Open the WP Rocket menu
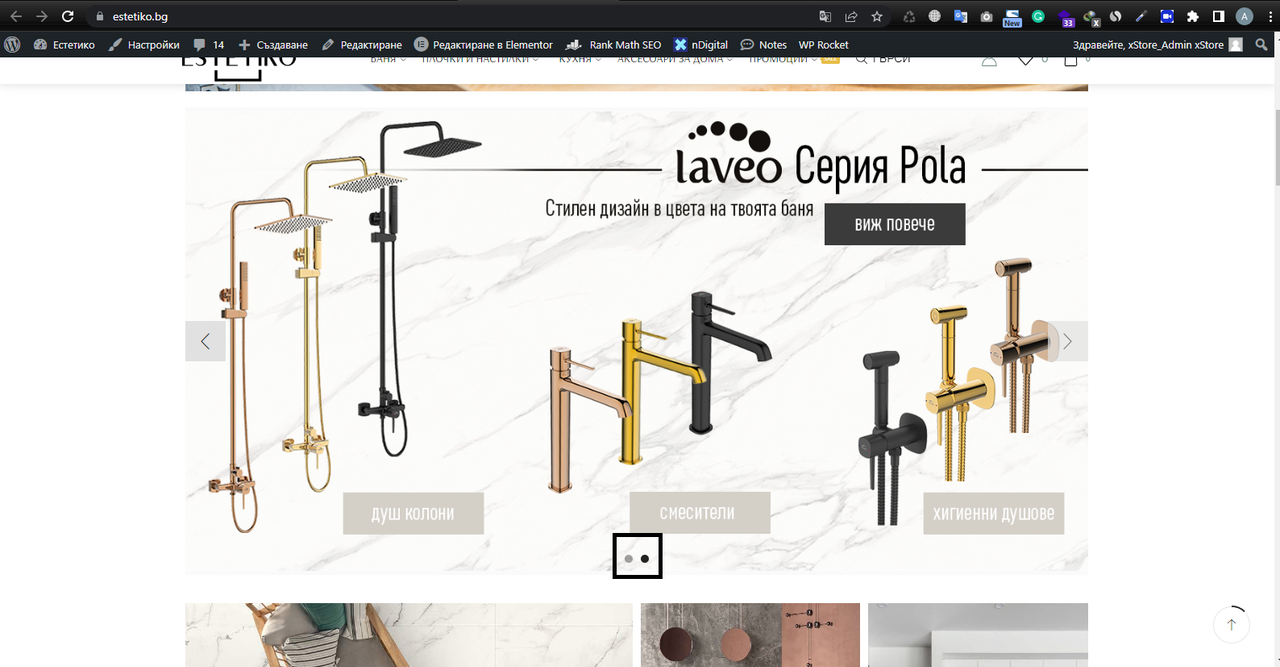The width and height of the screenshot is (1280, 667). 823,45
